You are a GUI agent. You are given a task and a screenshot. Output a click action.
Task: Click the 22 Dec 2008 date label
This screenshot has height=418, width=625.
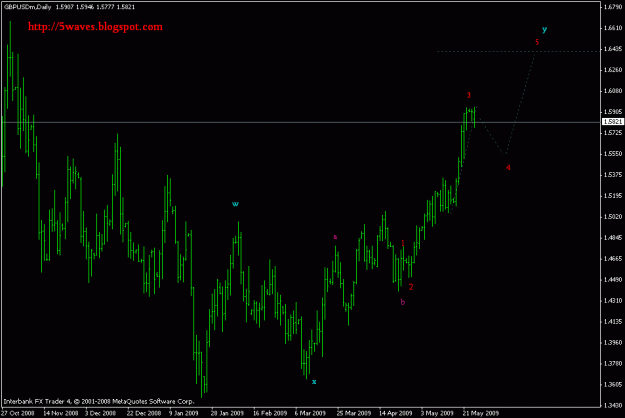pyautogui.click(x=144, y=413)
